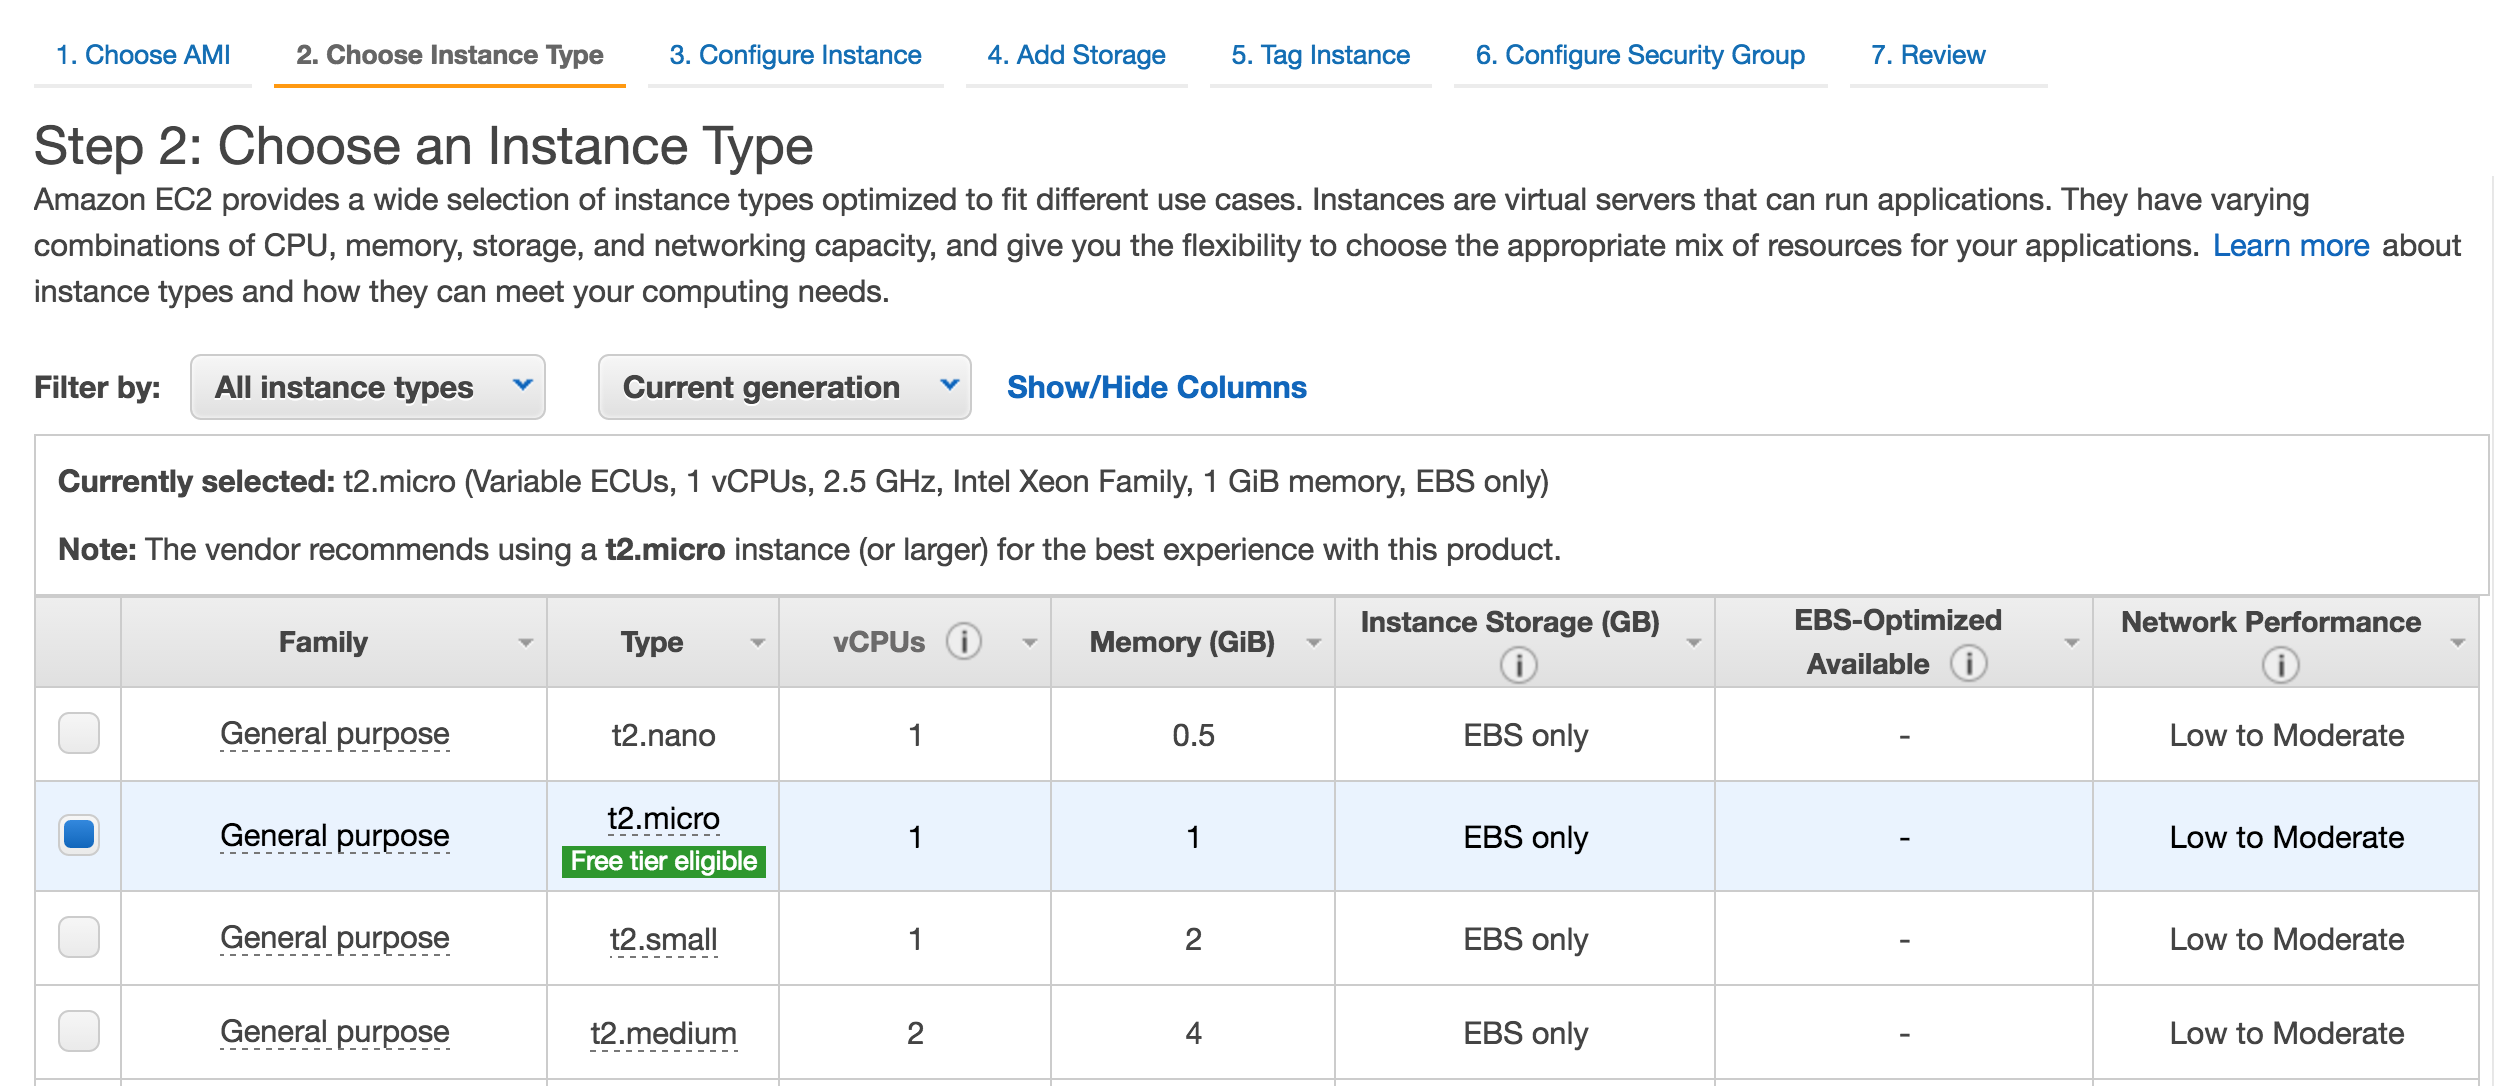Go to 1. Choose AMI step
This screenshot has width=2494, height=1086.
coord(143,55)
